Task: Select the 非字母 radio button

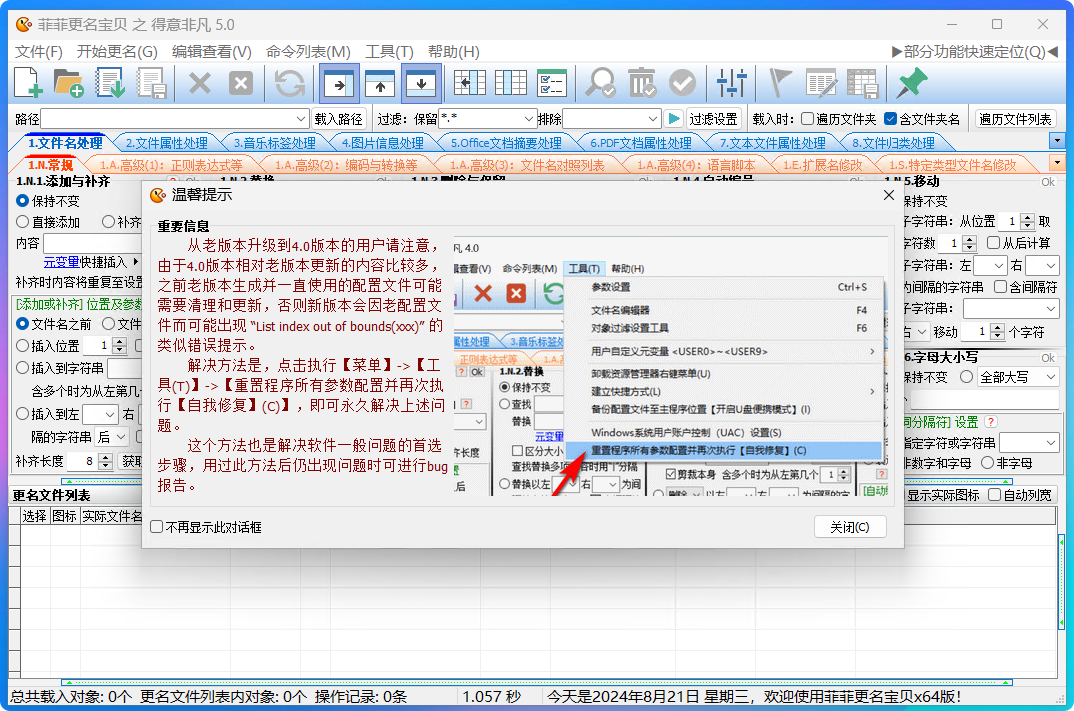Action: point(987,463)
